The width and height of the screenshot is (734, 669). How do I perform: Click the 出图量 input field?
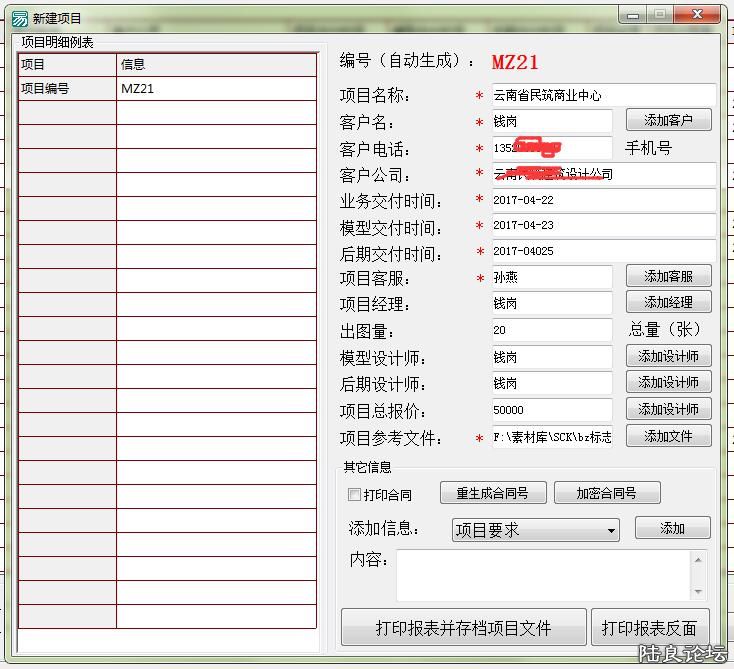[551, 330]
